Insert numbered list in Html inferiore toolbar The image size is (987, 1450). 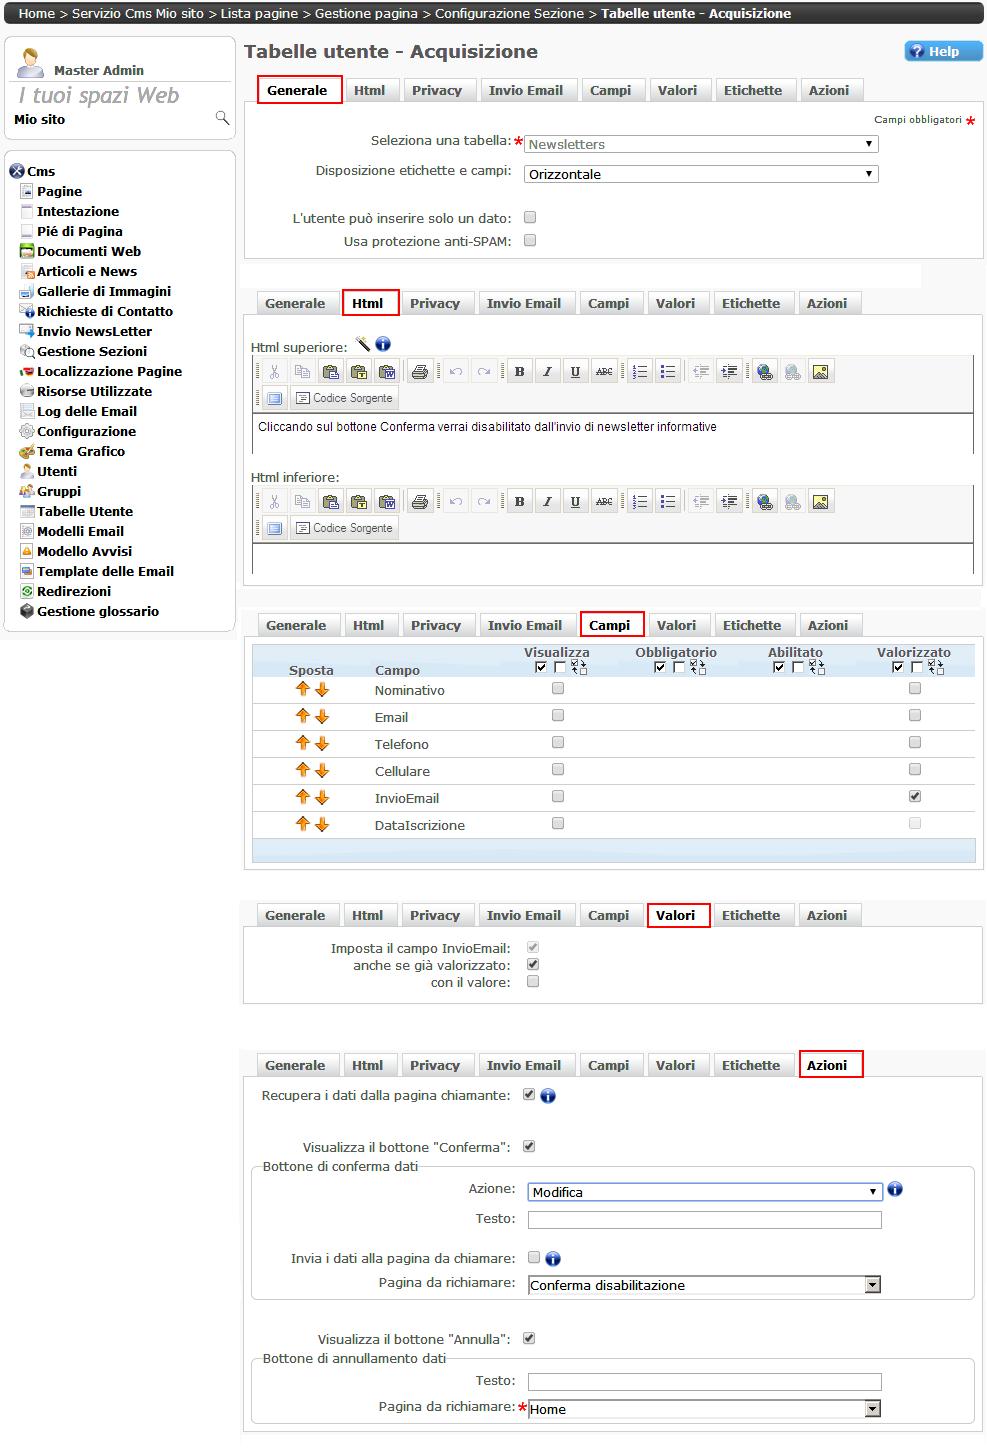coord(640,502)
